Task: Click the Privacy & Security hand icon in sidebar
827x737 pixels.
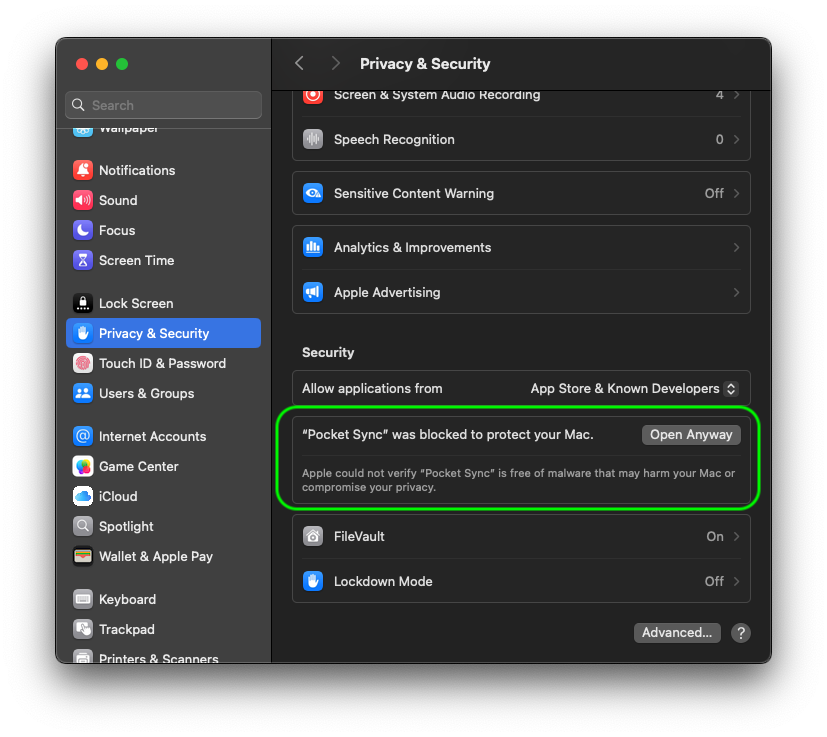Action: (83, 333)
